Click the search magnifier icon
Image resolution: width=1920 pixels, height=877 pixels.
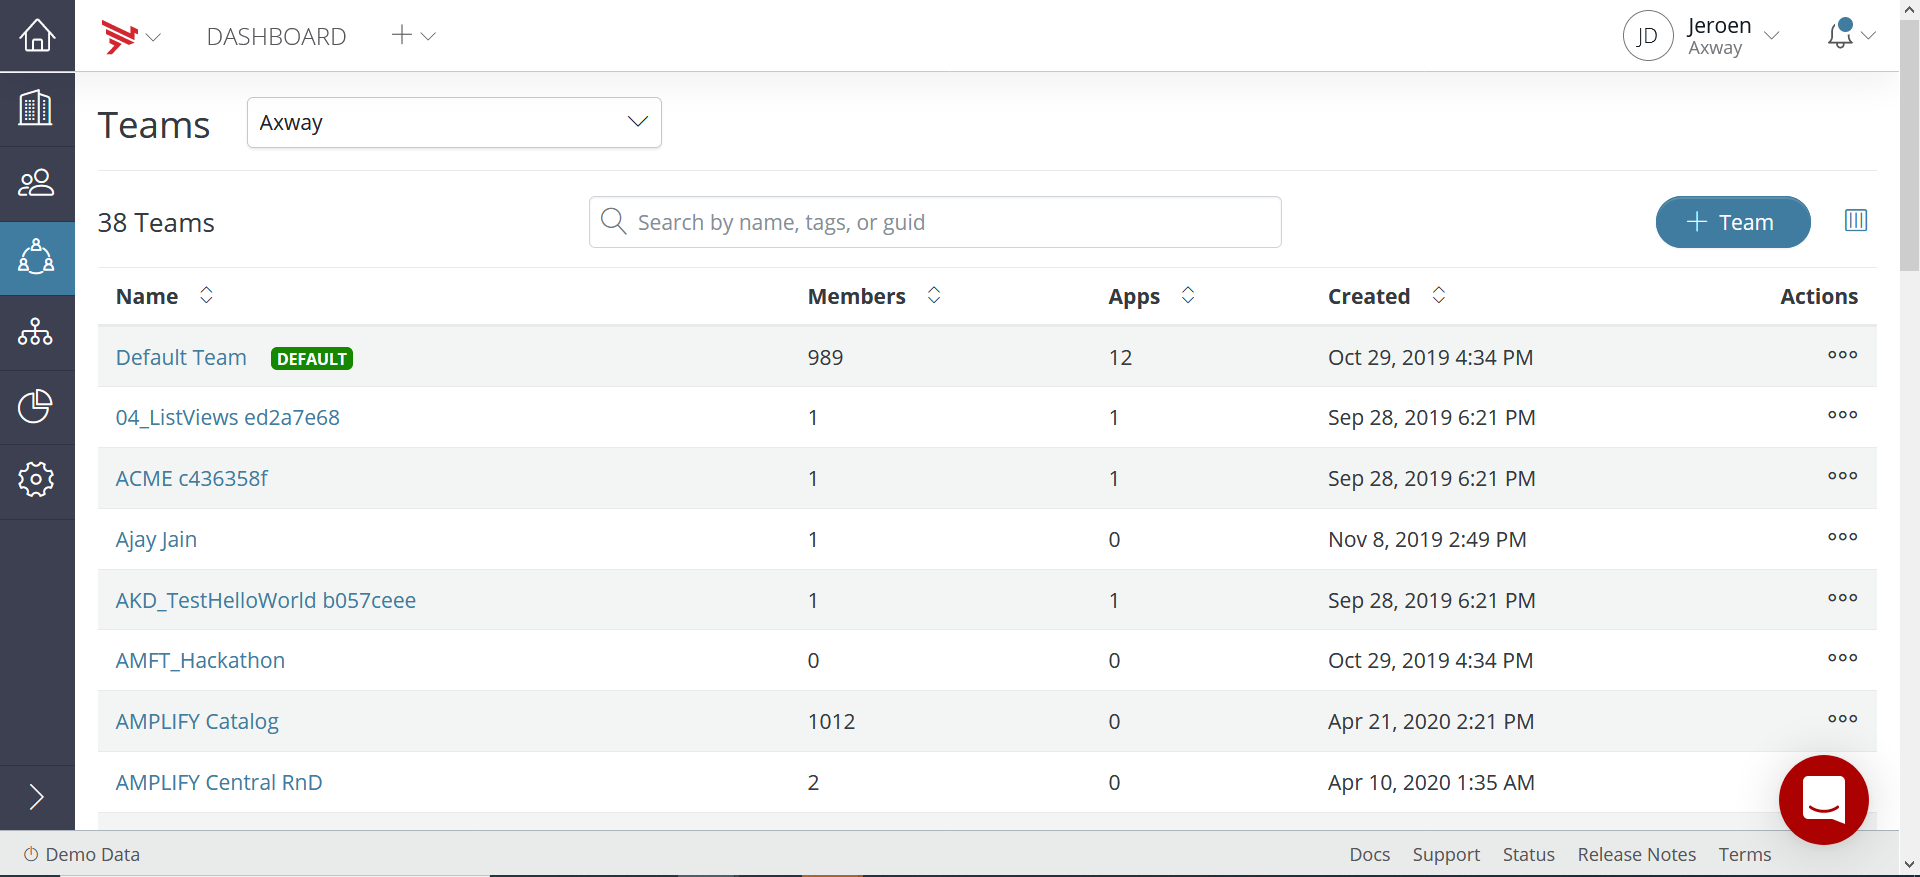point(614,221)
